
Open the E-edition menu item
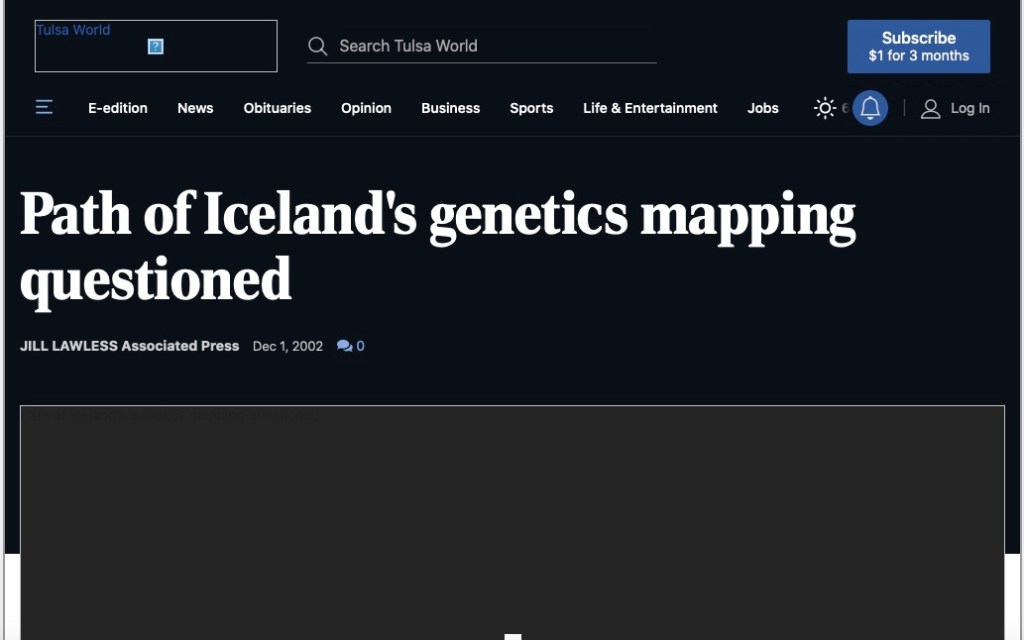[x=118, y=108]
